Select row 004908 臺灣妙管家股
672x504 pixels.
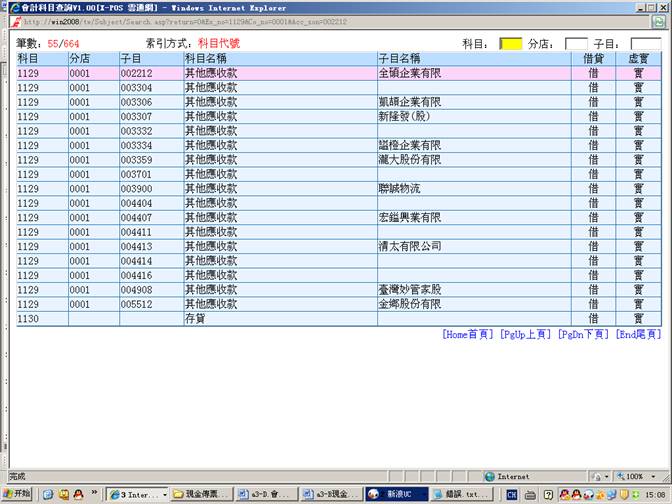[x=300, y=290]
